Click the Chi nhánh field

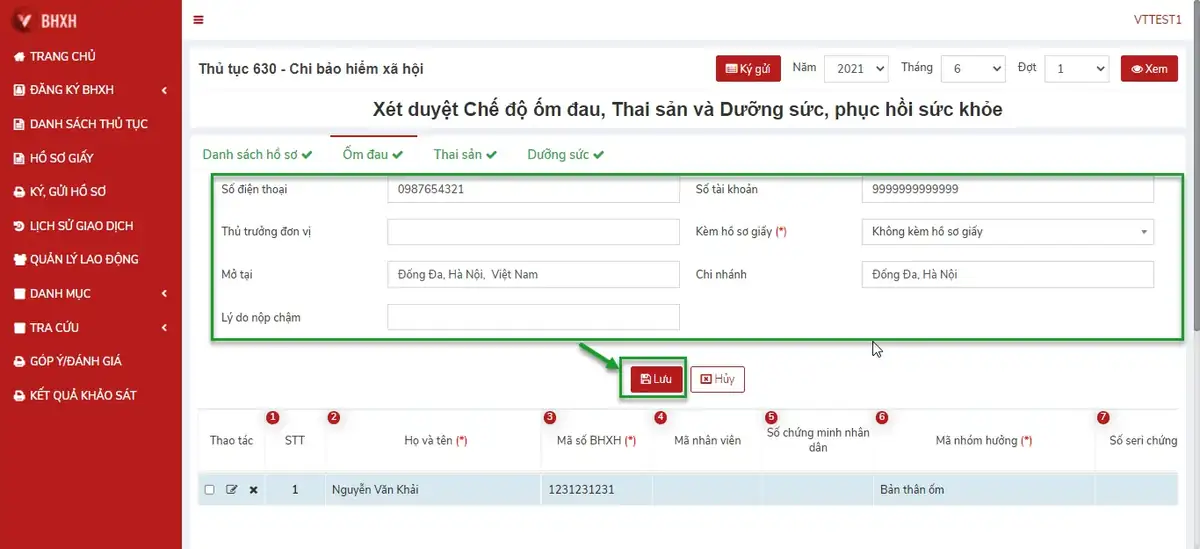coord(1007,274)
